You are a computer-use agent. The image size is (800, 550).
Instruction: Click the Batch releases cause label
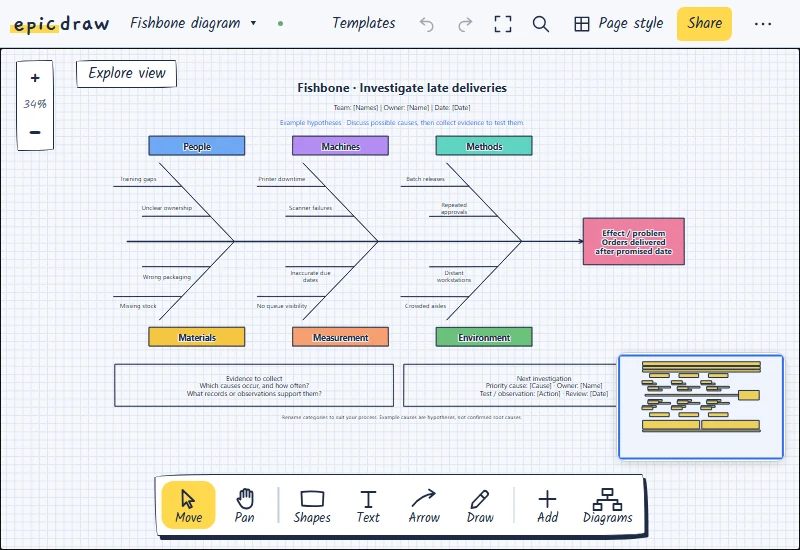(x=426, y=179)
